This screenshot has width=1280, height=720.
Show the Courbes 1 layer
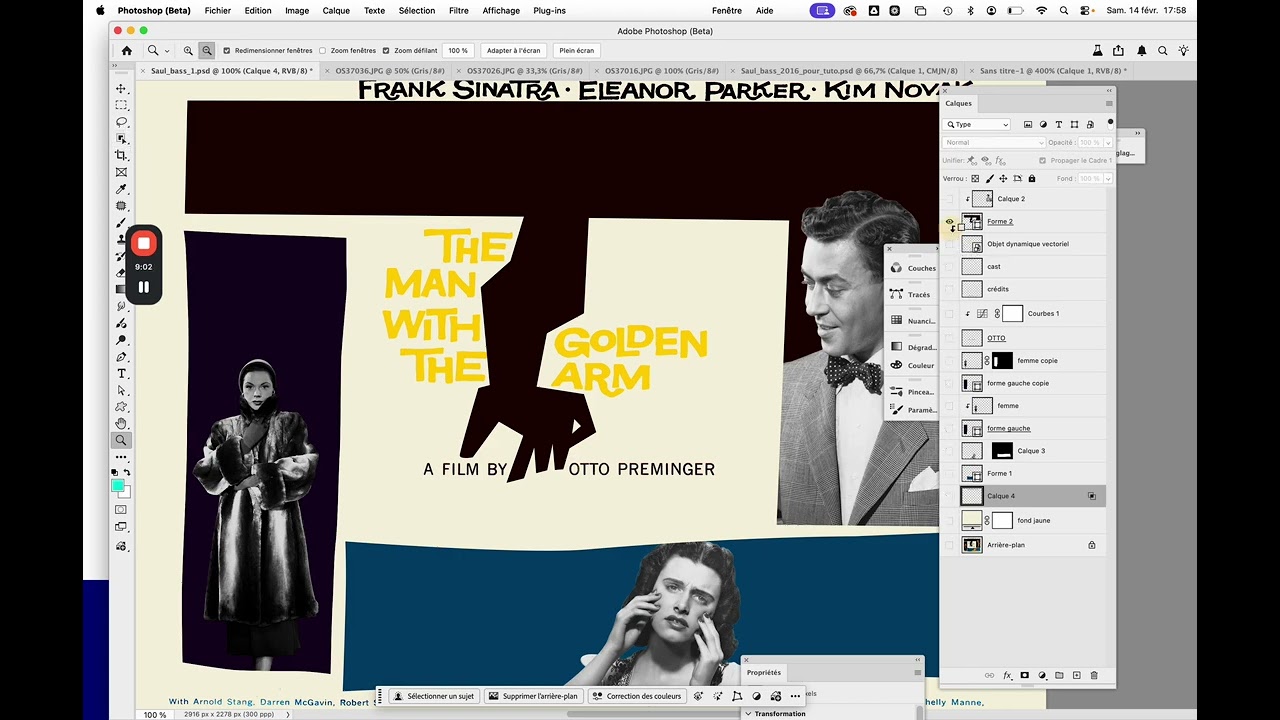pyautogui.click(x=949, y=314)
